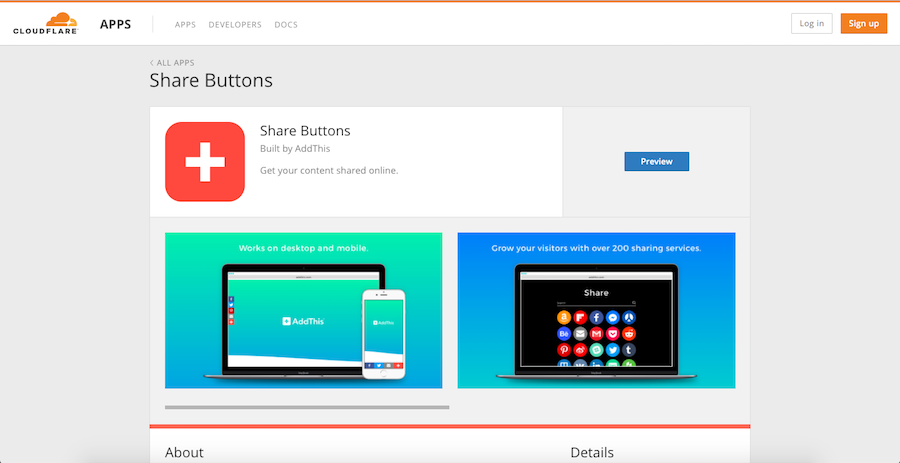This screenshot has height=463, width=900.
Task: Click the Share Buttons app title in card
Action: coord(305,131)
